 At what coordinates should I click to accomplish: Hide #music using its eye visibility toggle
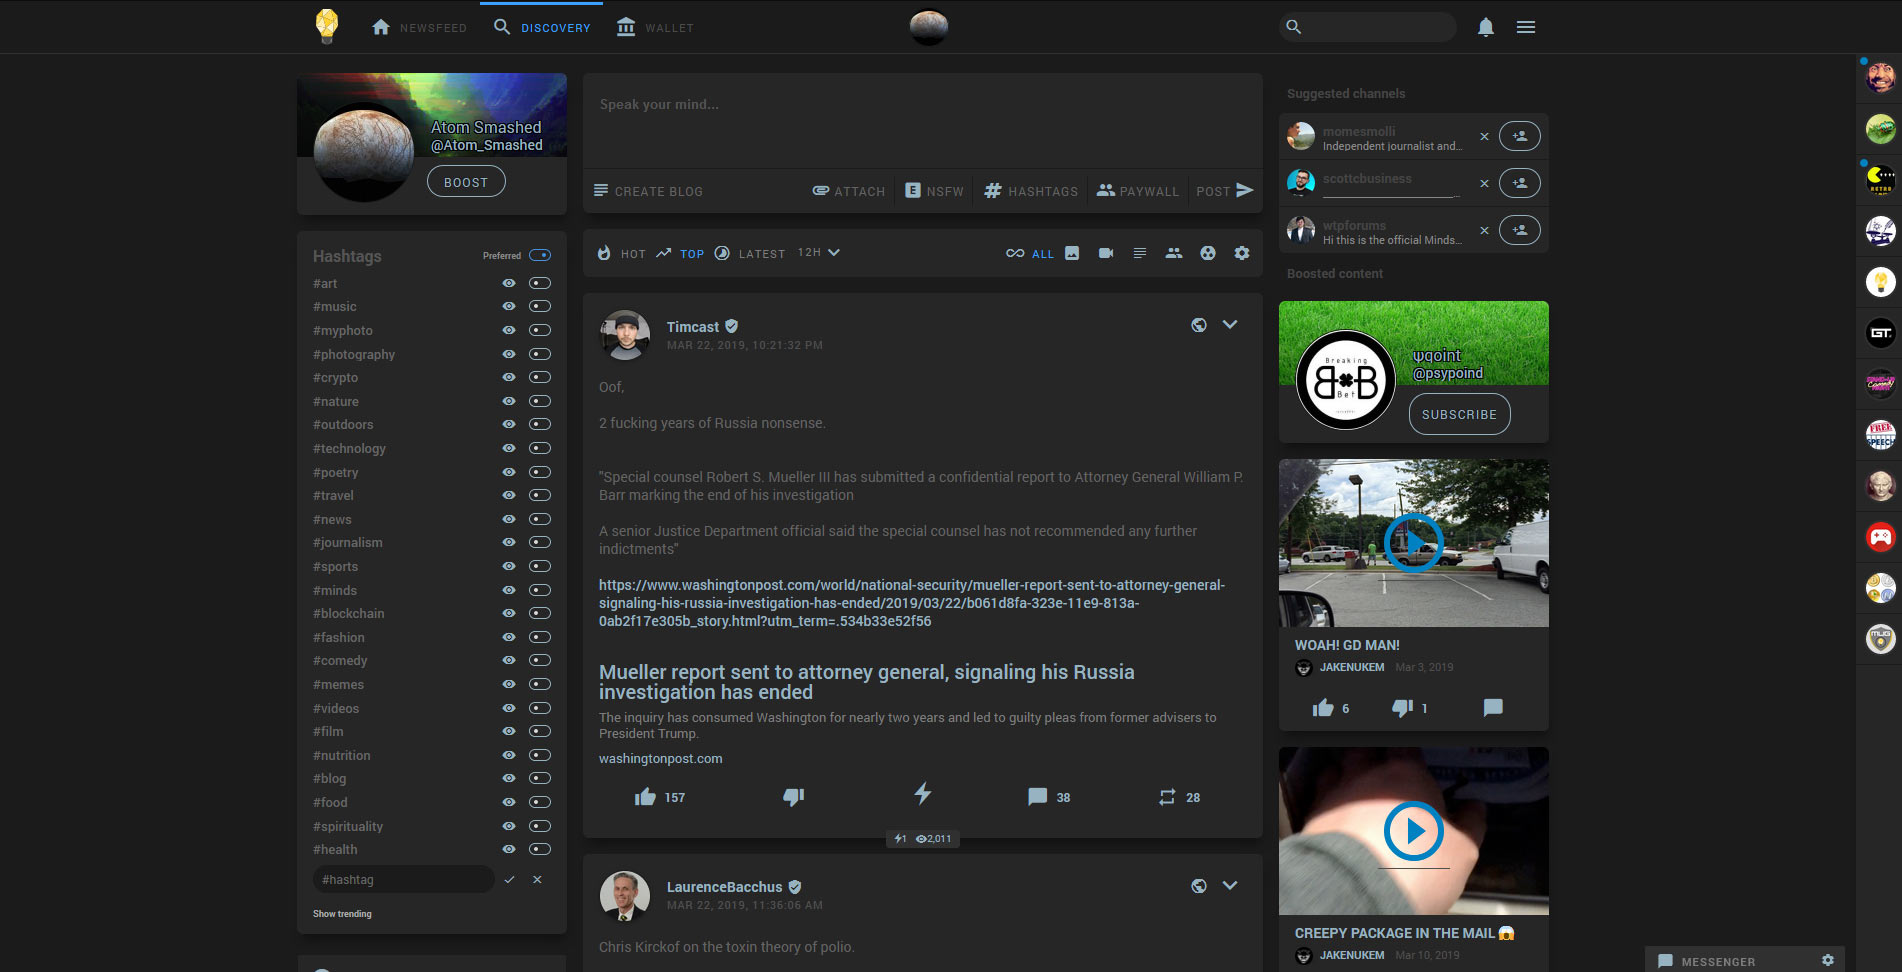pyautogui.click(x=509, y=305)
